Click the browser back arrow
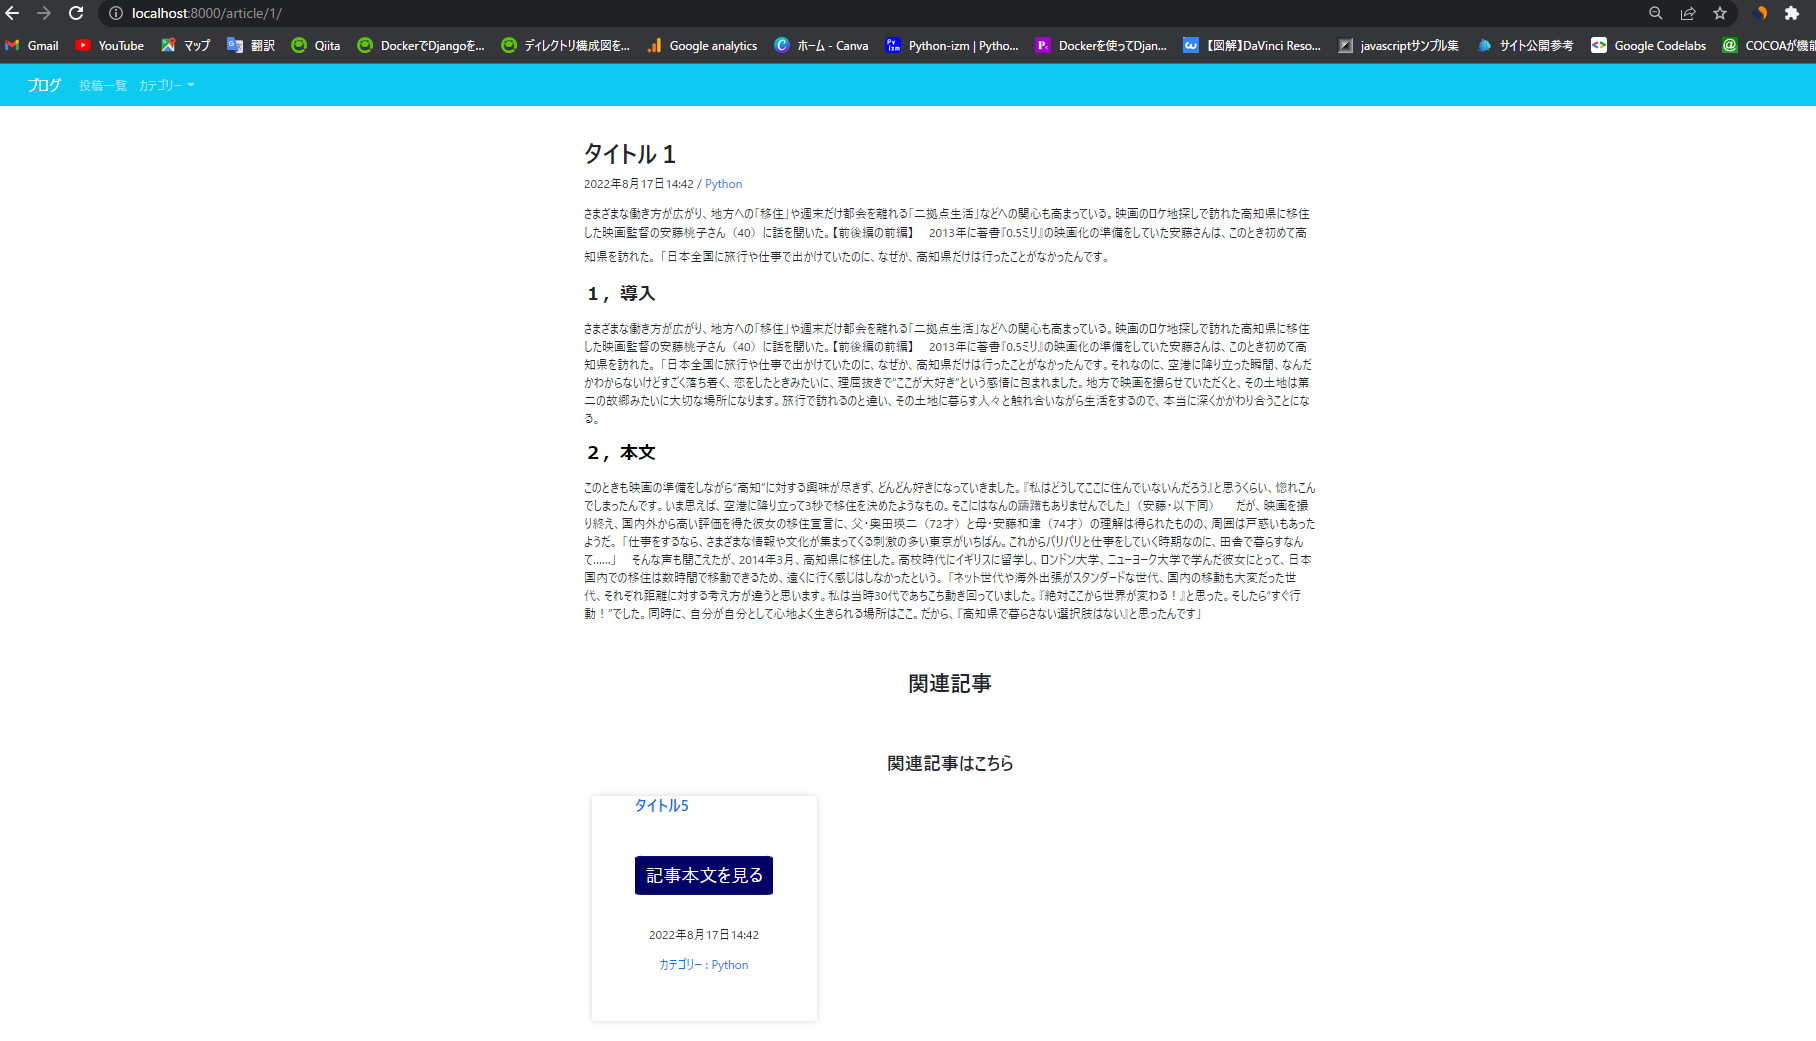 (x=13, y=13)
